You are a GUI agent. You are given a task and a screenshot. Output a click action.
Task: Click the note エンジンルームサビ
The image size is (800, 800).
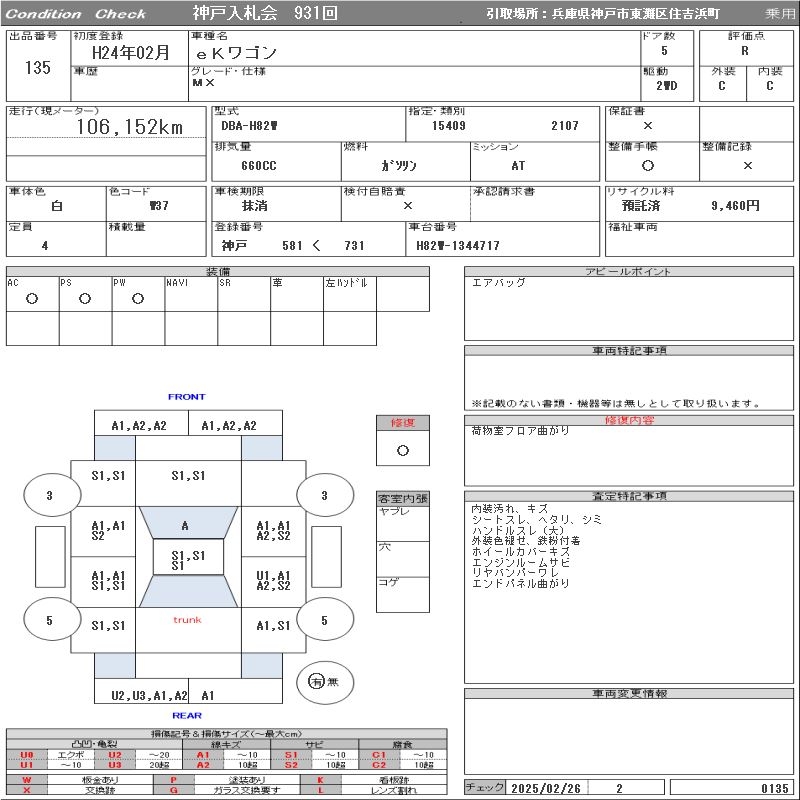coord(520,562)
